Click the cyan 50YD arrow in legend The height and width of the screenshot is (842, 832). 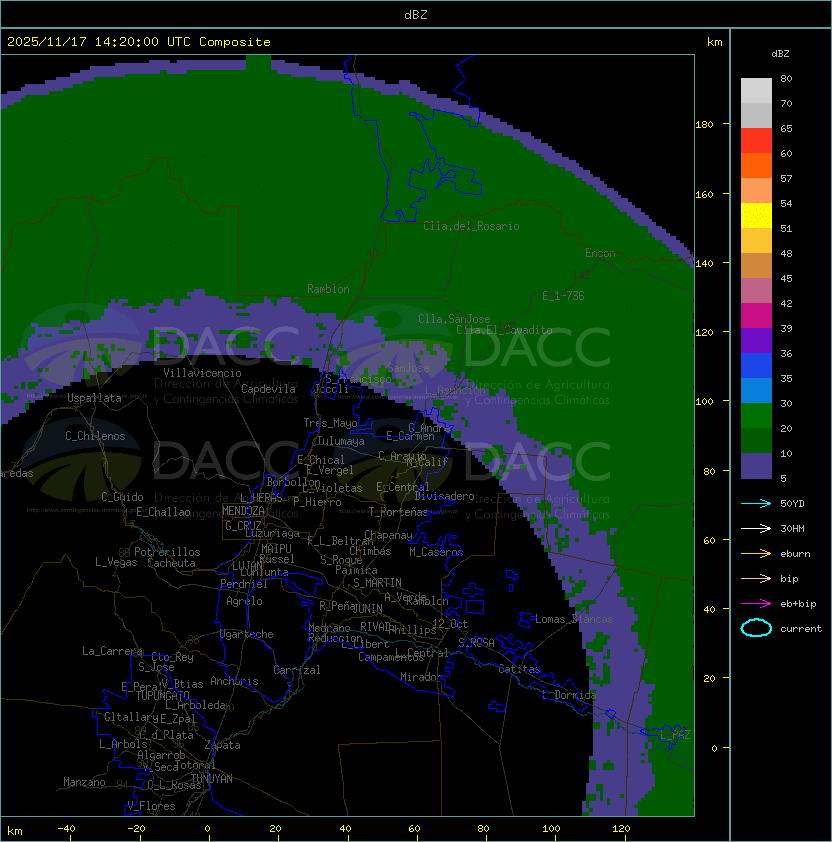point(756,503)
